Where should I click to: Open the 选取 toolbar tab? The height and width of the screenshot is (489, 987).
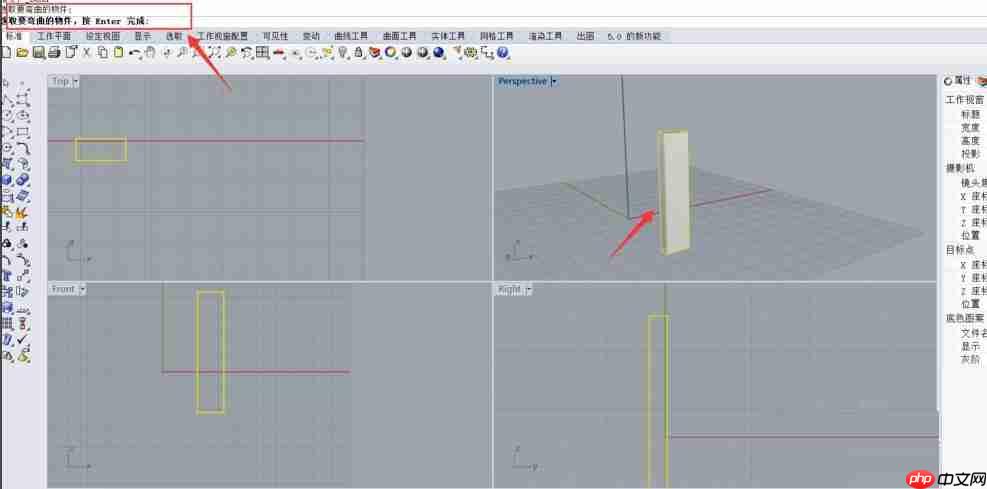(174, 37)
